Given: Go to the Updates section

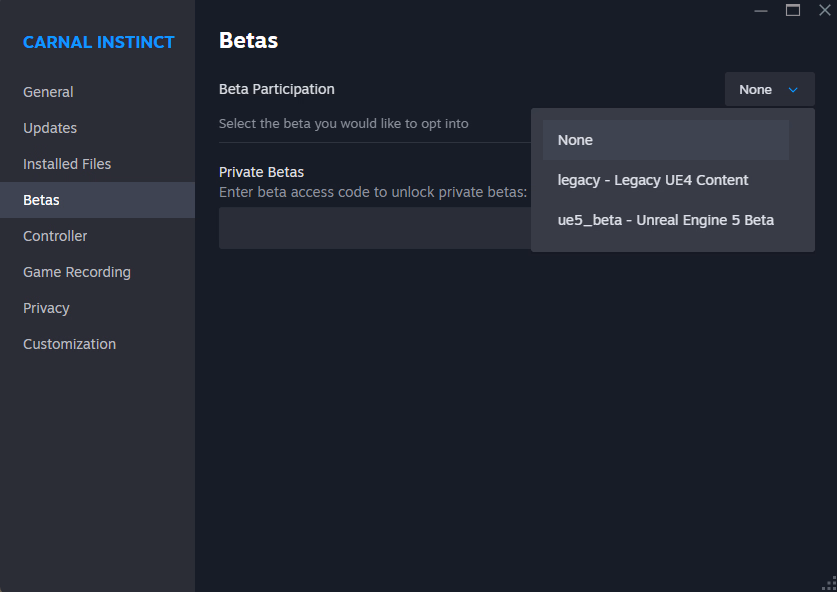Looking at the screenshot, I should click(x=50, y=128).
